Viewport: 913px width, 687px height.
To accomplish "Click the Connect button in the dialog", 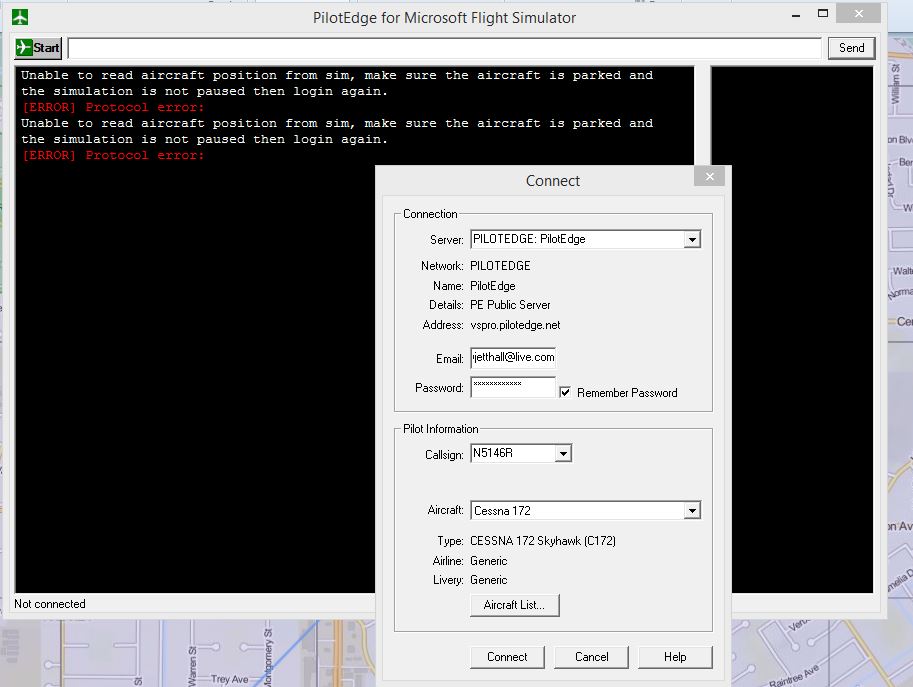I will [x=507, y=657].
